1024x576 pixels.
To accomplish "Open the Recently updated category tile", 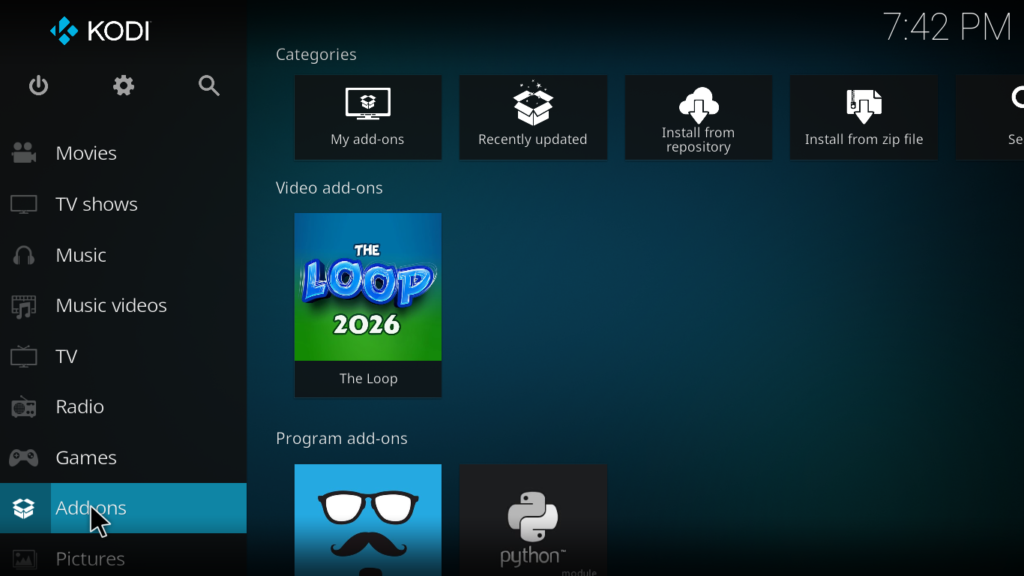I will (533, 117).
